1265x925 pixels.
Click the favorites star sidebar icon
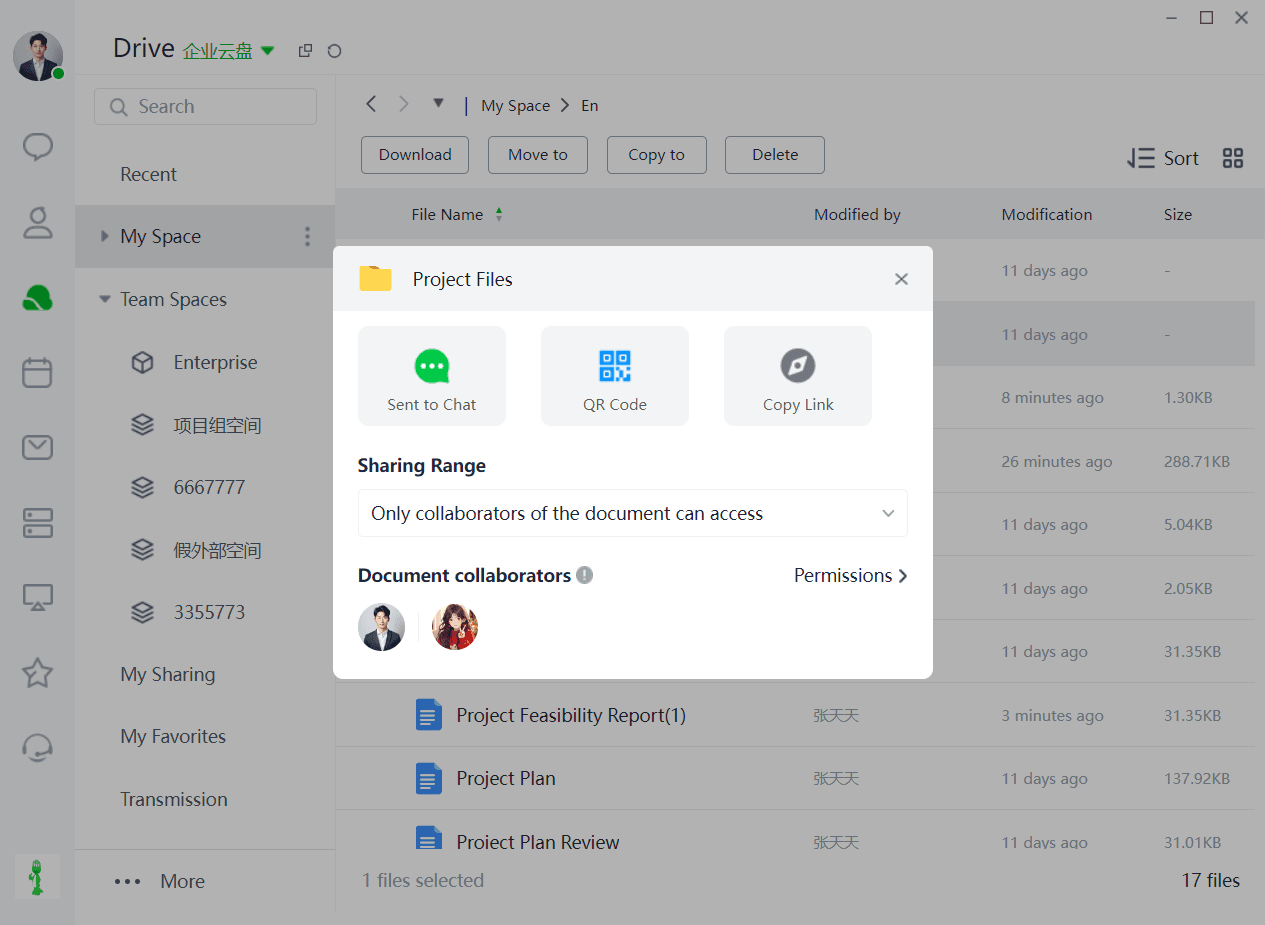(x=38, y=673)
